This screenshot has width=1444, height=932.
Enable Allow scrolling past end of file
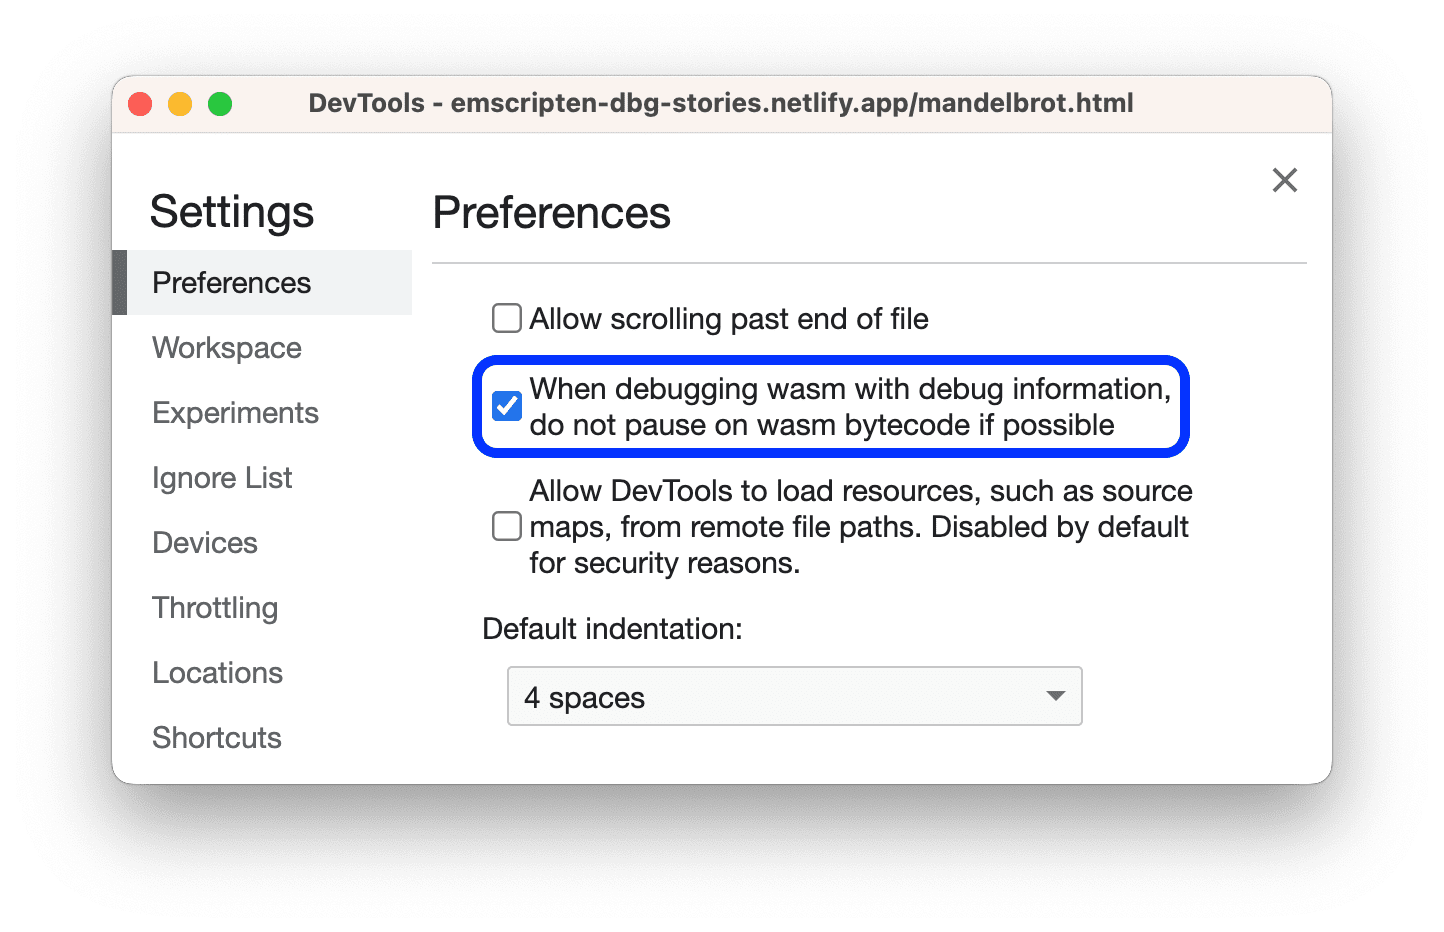pyautogui.click(x=507, y=318)
